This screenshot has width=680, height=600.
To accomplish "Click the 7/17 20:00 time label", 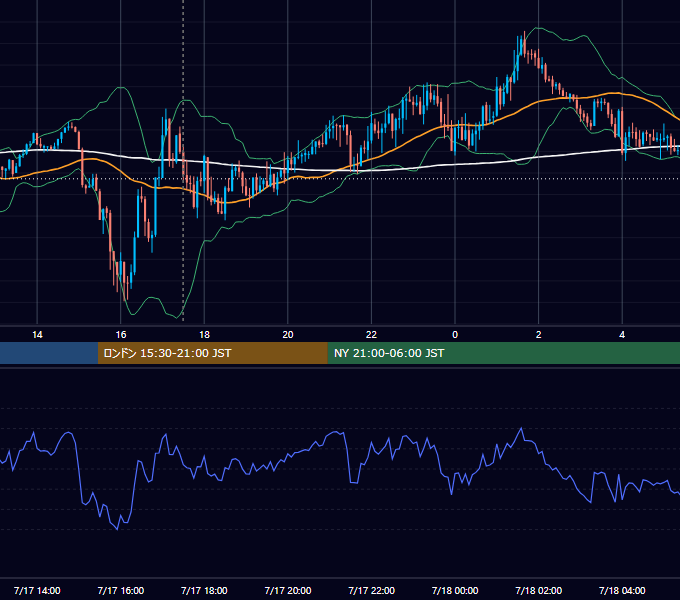I will click(x=288, y=590).
